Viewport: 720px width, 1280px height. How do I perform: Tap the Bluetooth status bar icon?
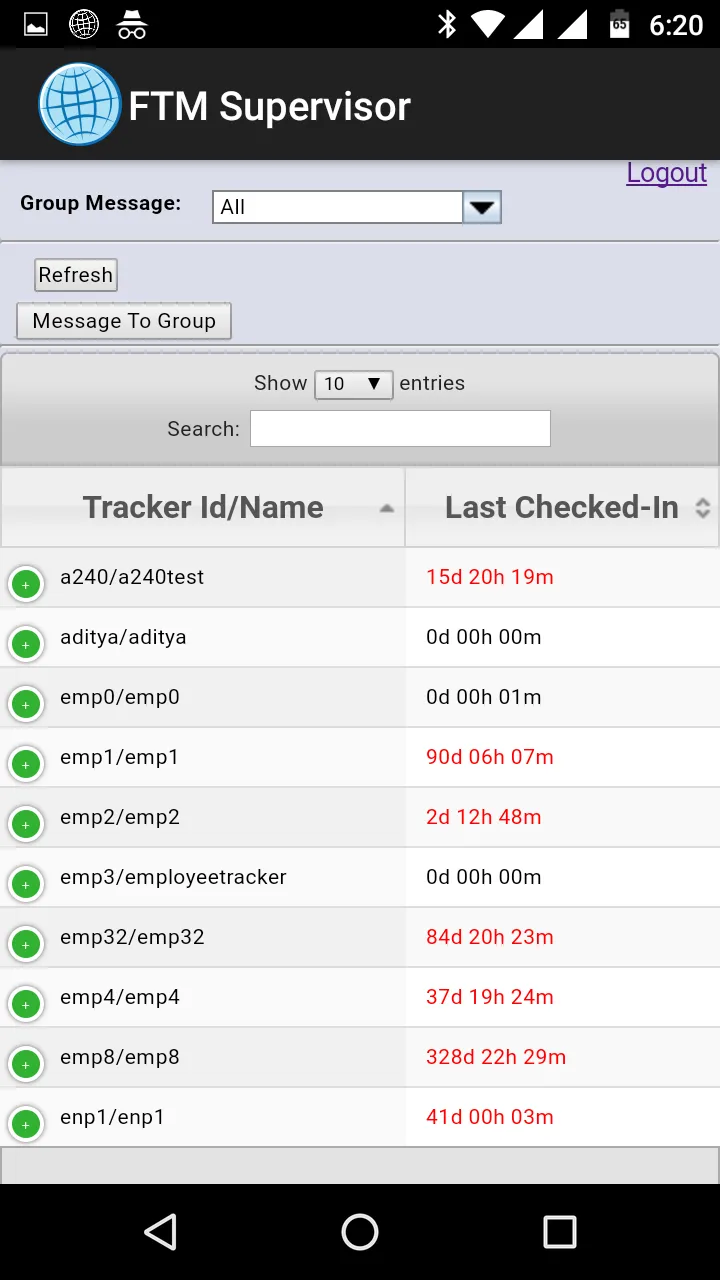tap(447, 24)
